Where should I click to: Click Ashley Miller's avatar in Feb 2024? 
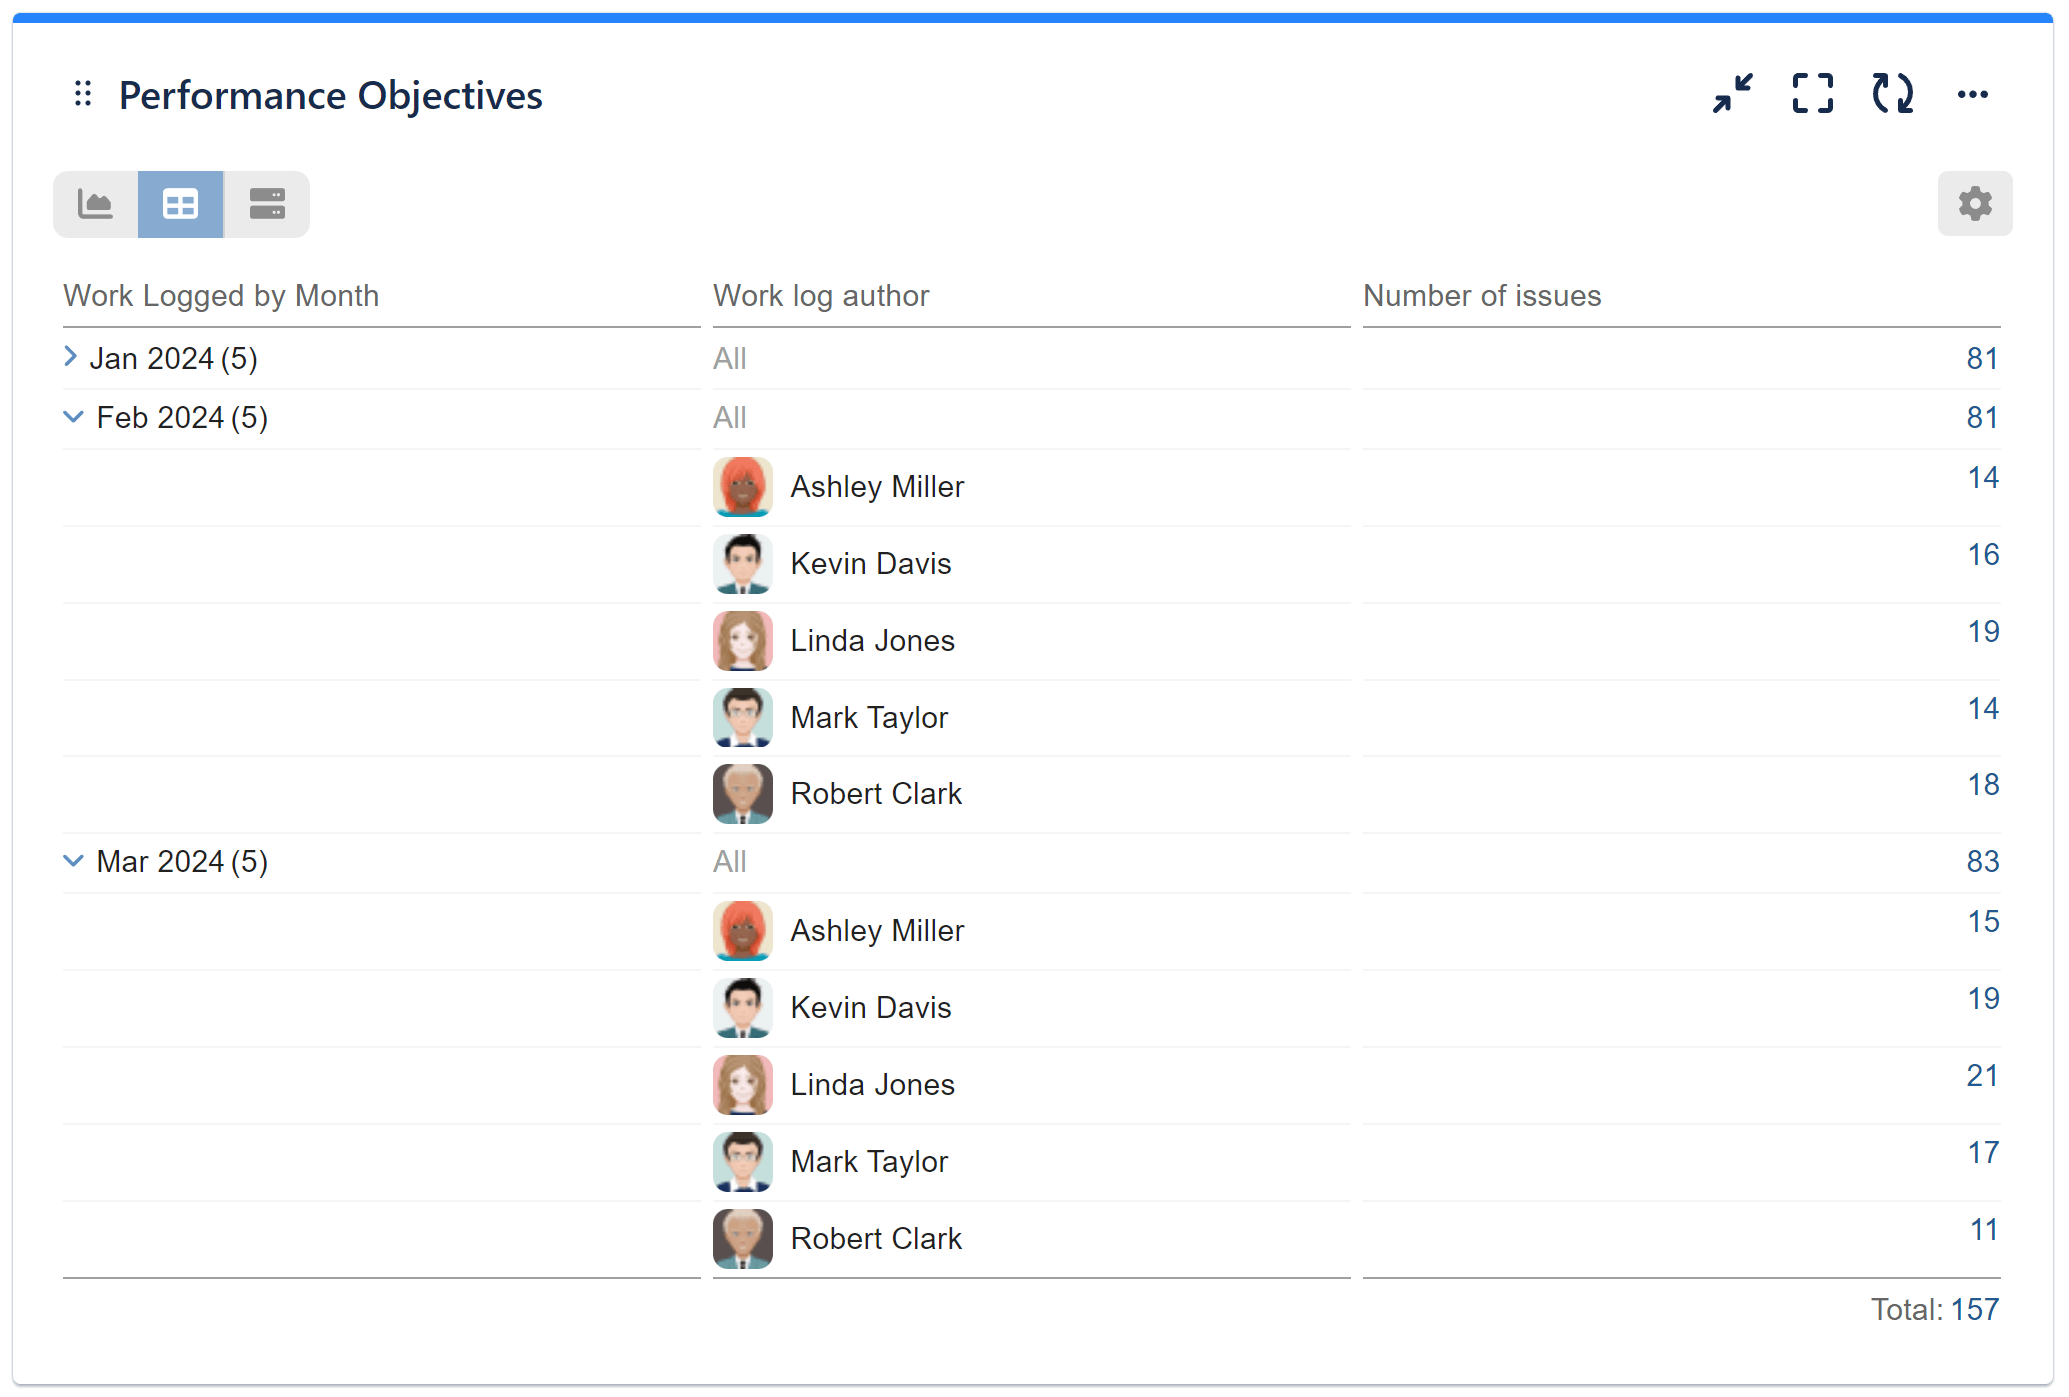tap(742, 487)
